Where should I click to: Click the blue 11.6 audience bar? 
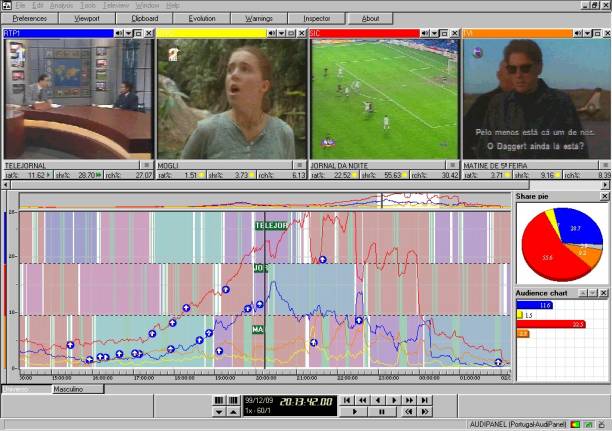click(534, 305)
